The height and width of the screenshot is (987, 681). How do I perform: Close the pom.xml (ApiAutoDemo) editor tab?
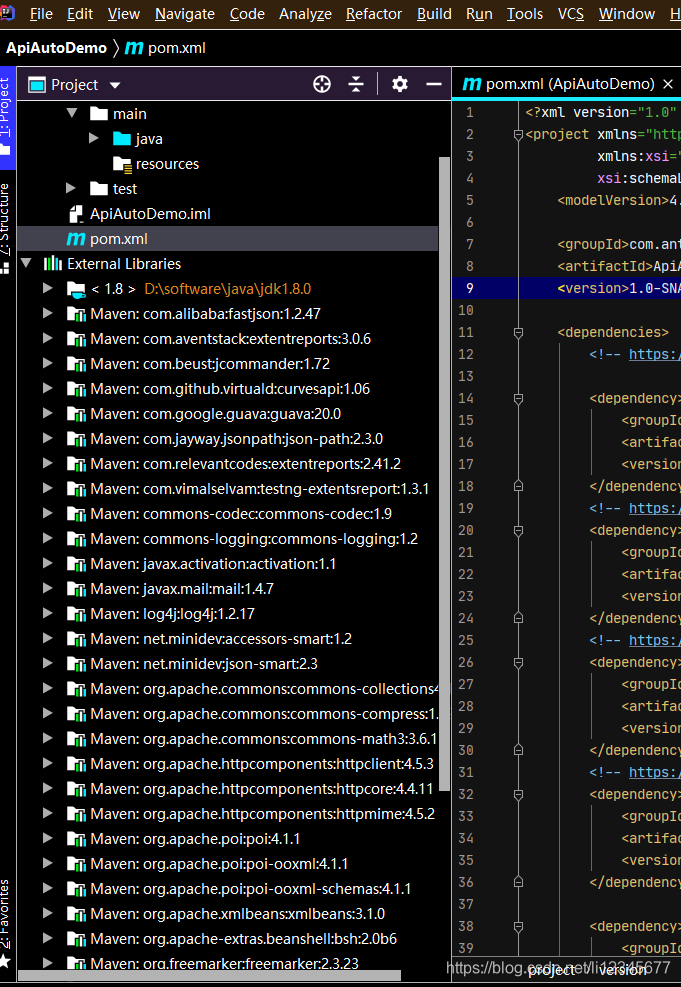668,84
